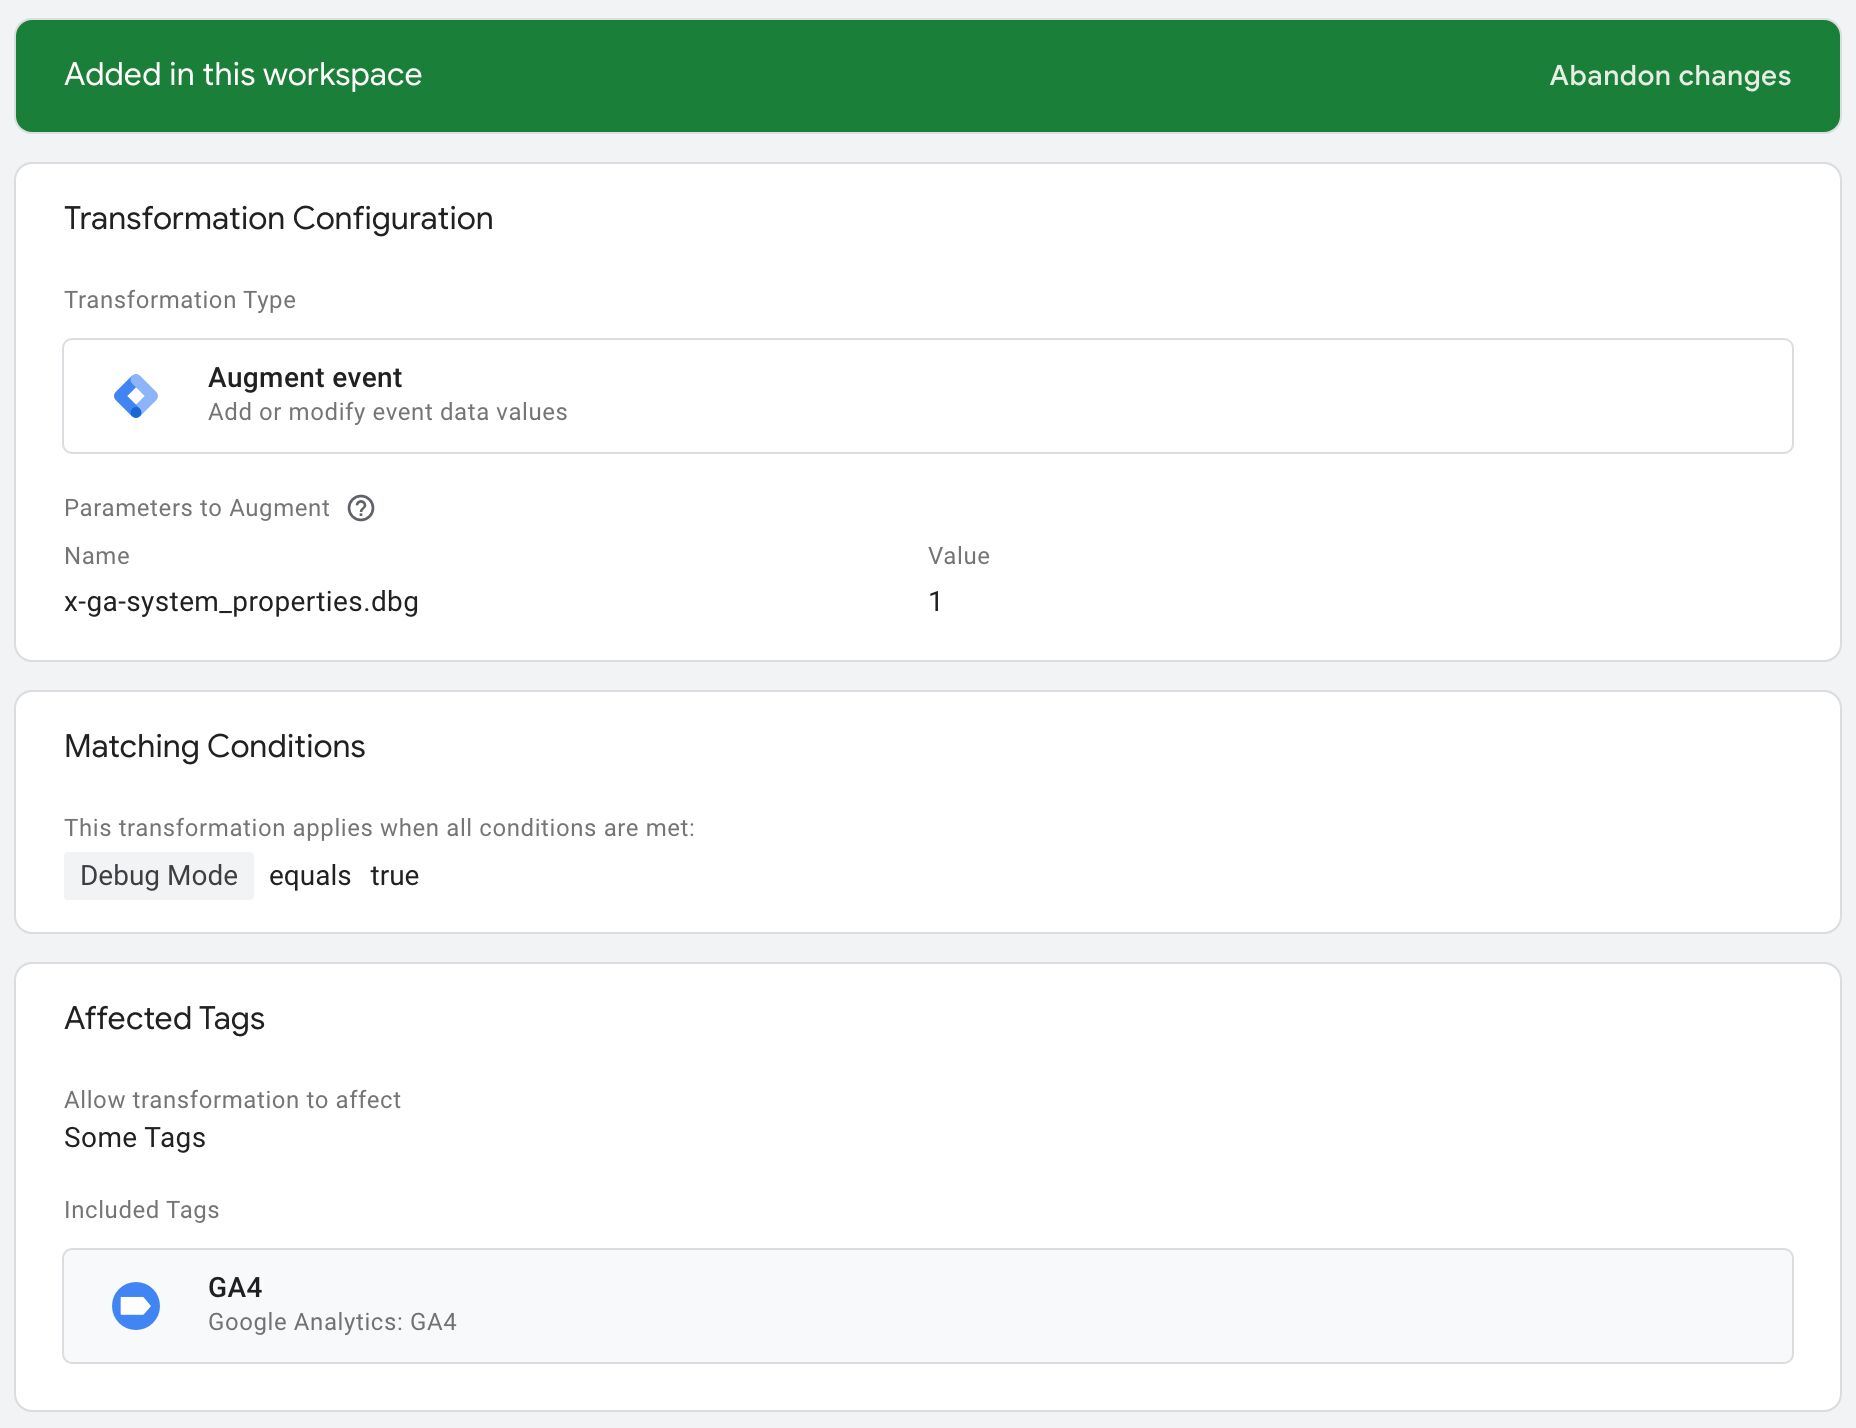Click the parameter value 1
1856x1428 pixels.
click(x=935, y=602)
